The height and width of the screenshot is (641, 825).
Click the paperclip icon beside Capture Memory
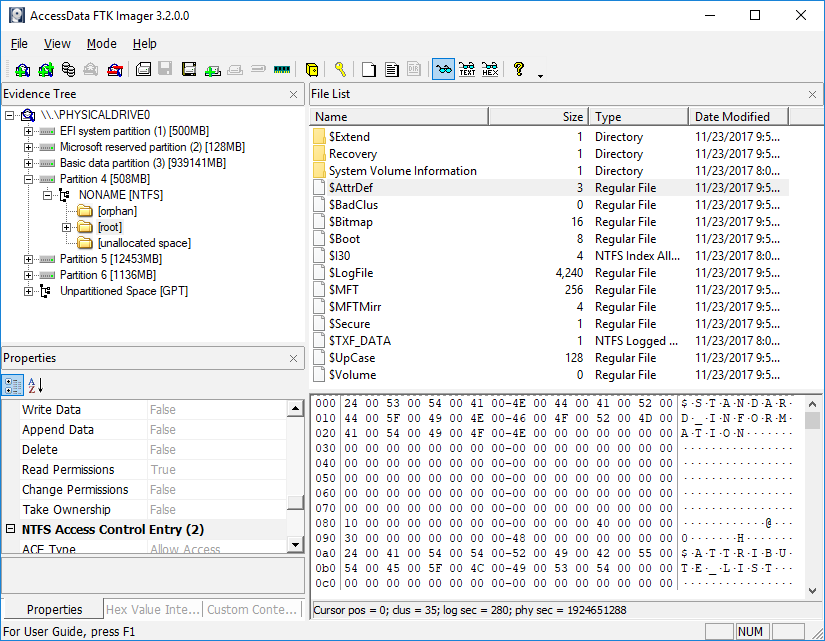coord(258,69)
